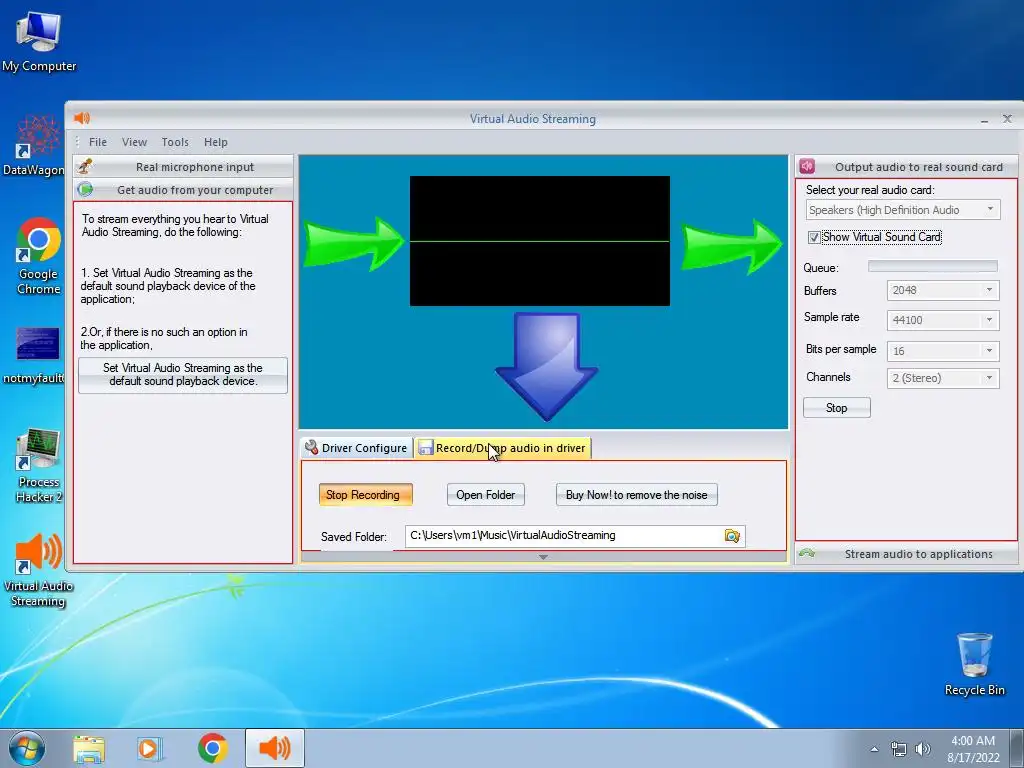
Task: Click the left green input arrow
Action: 353,243
